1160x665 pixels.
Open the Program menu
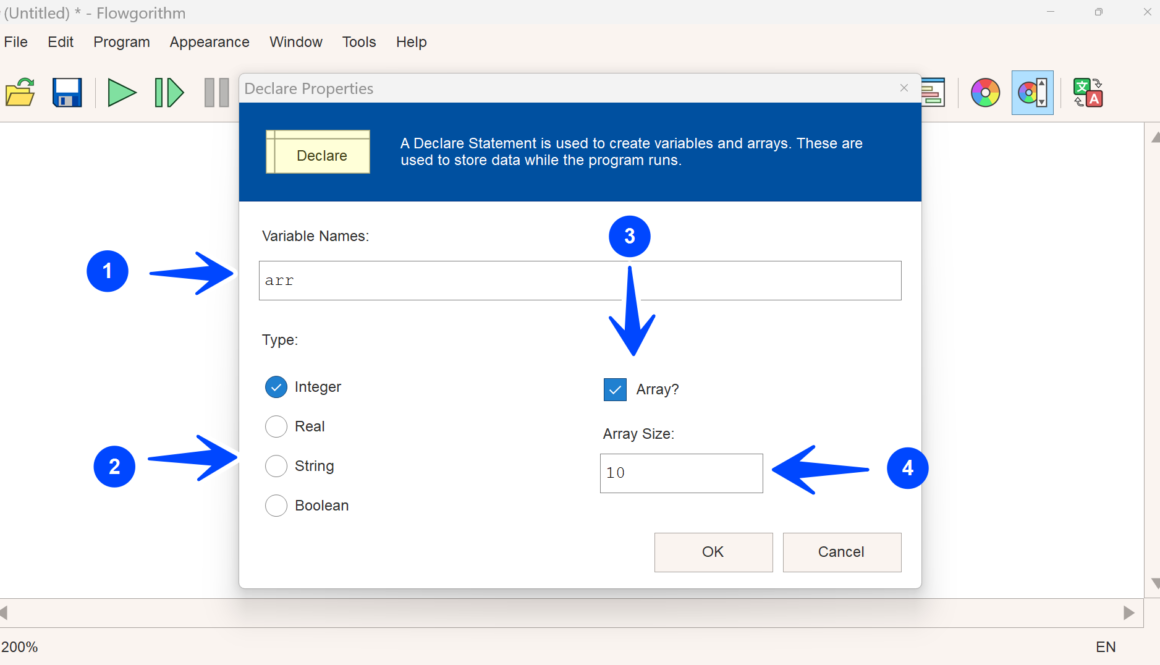click(121, 42)
